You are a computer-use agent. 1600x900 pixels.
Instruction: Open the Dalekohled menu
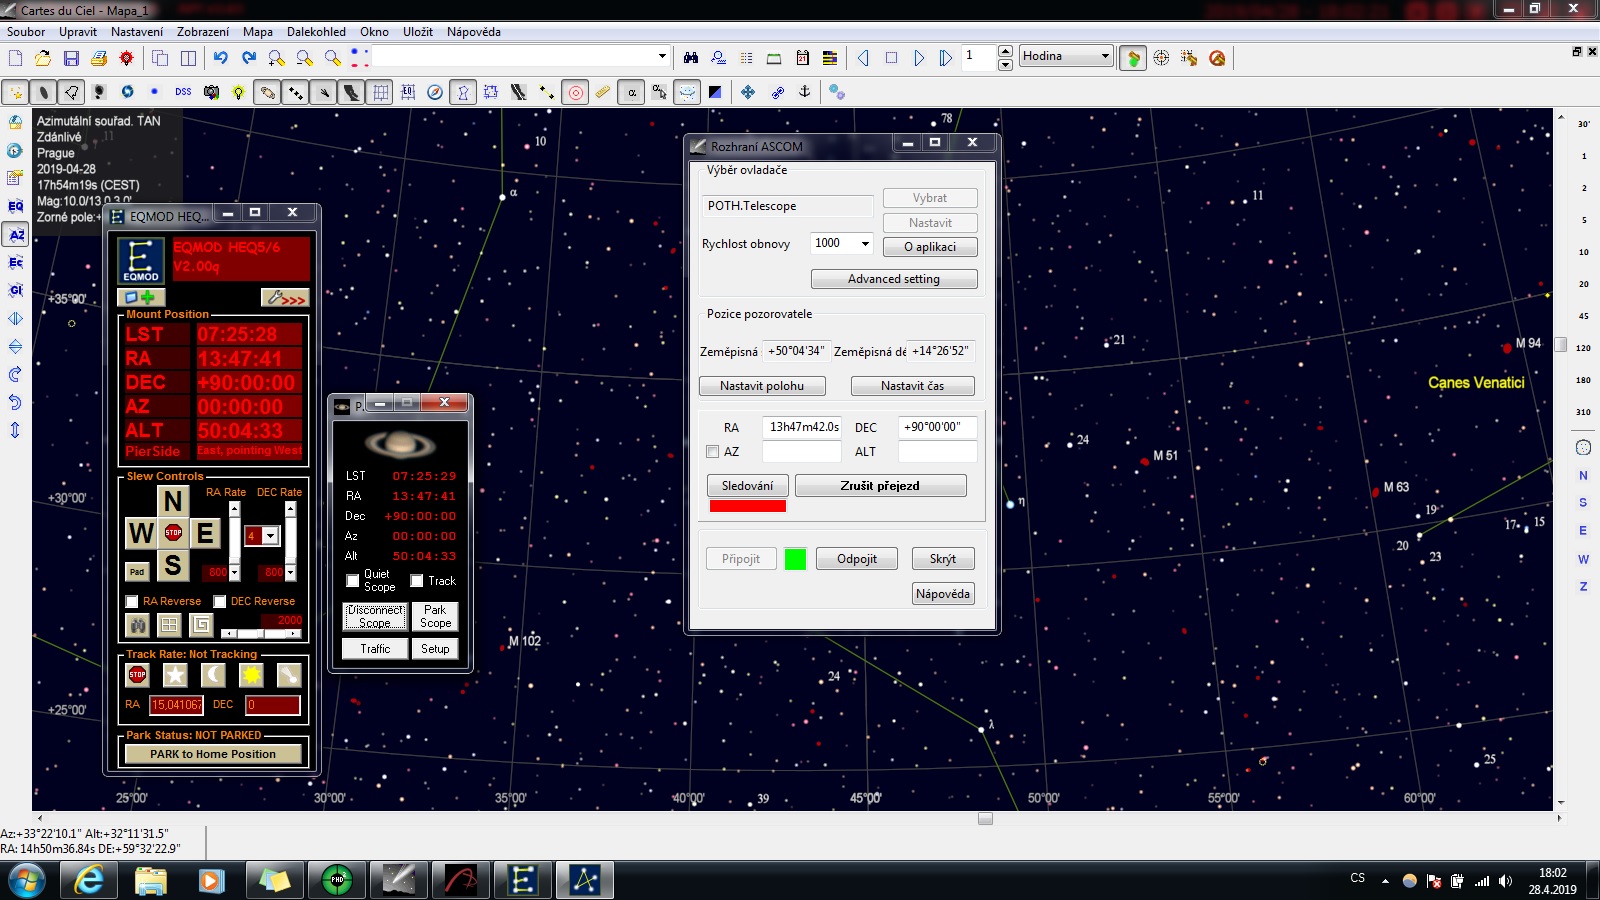coord(316,31)
